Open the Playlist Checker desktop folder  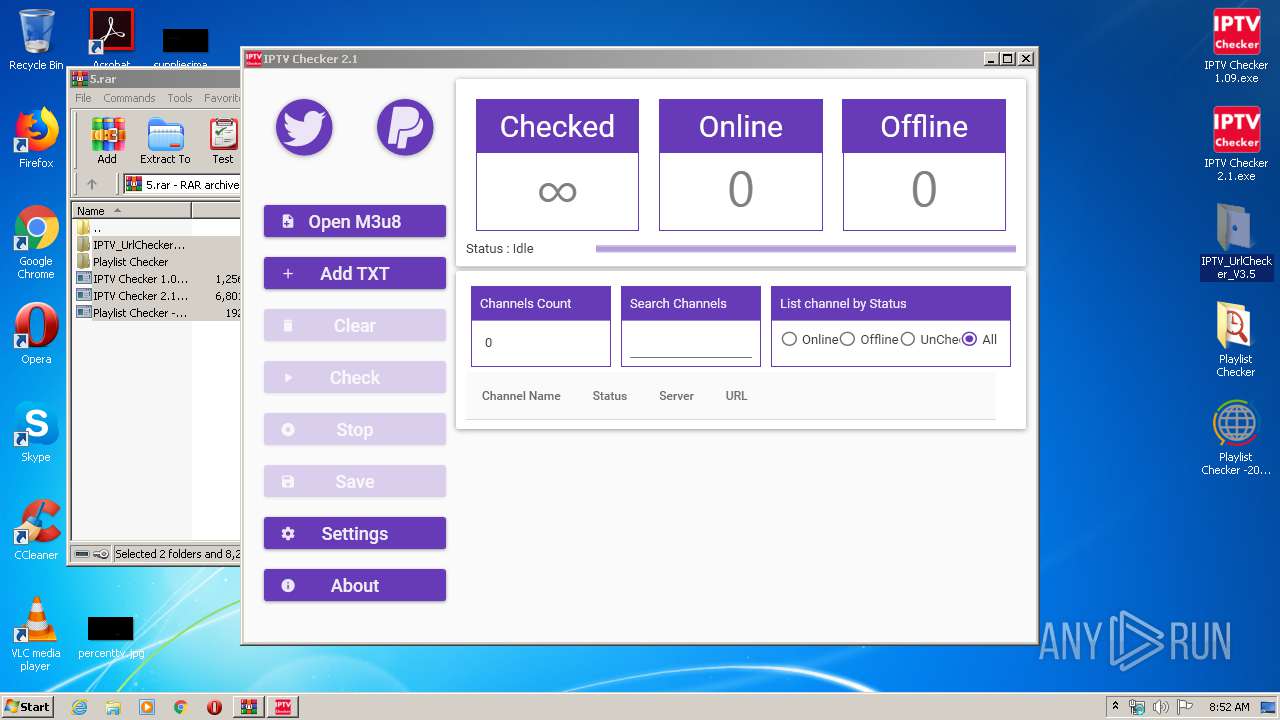[x=1236, y=339]
